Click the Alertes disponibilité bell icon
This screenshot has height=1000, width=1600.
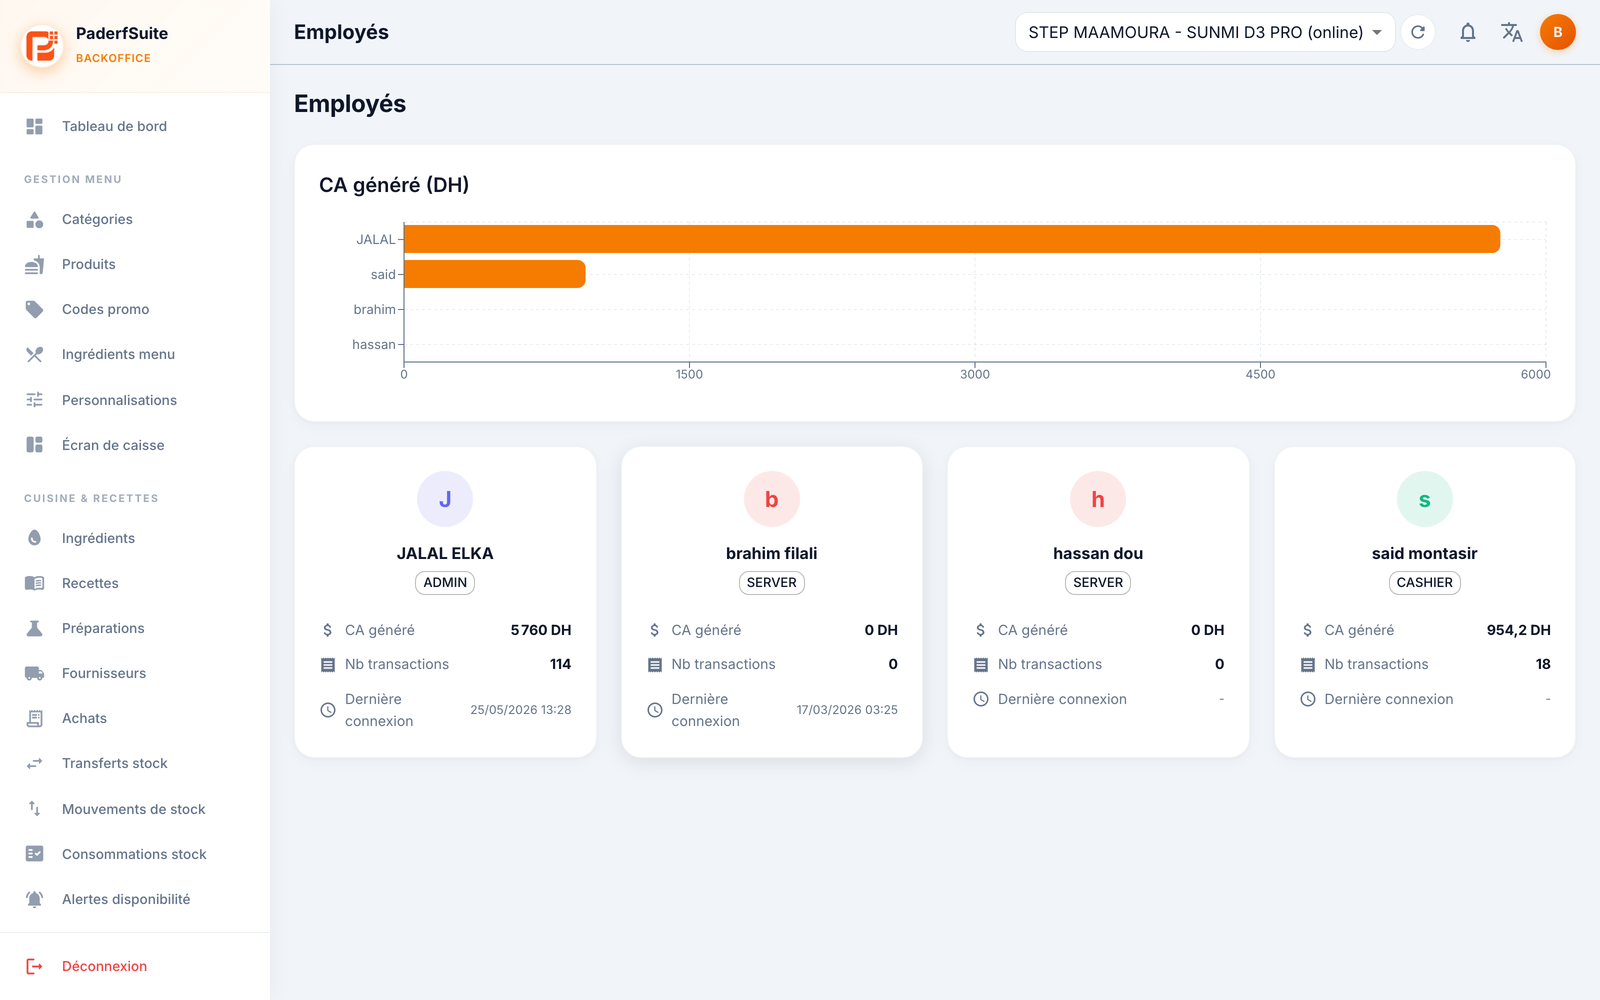click(x=35, y=899)
